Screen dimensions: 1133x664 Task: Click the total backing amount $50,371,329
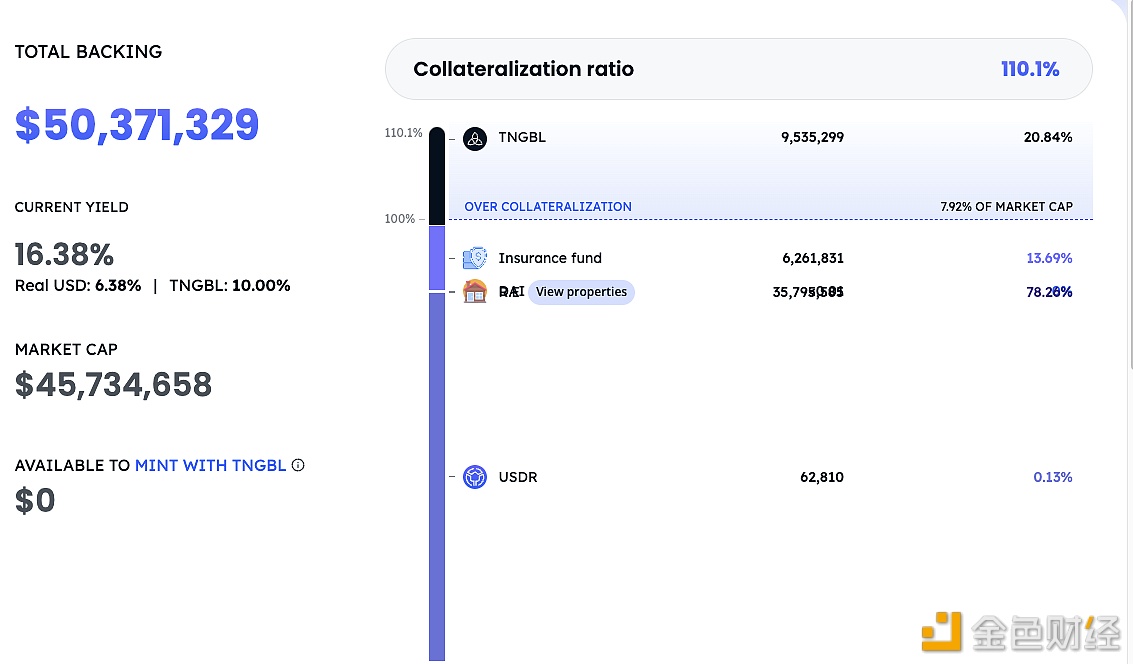137,124
